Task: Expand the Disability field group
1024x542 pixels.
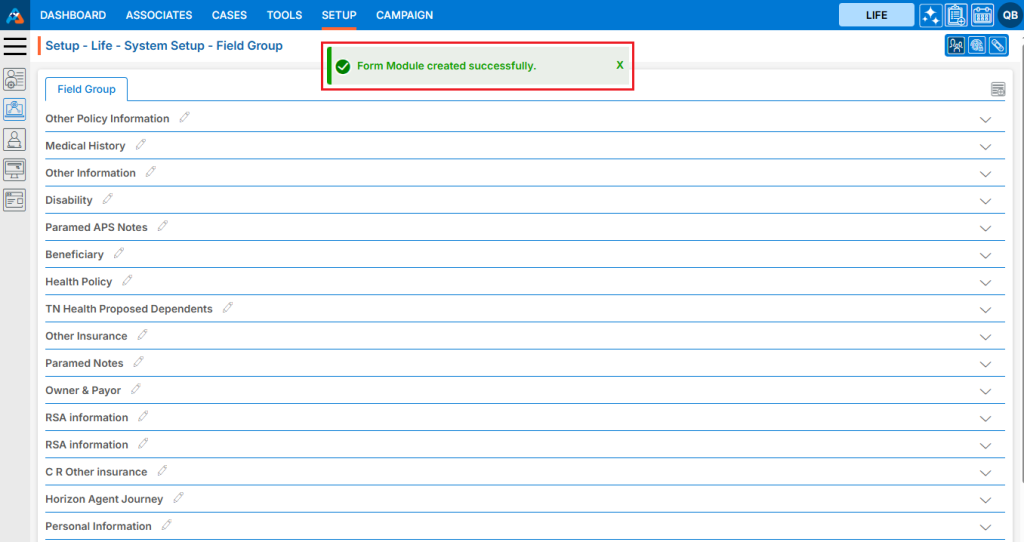Action: pos(985,201)
